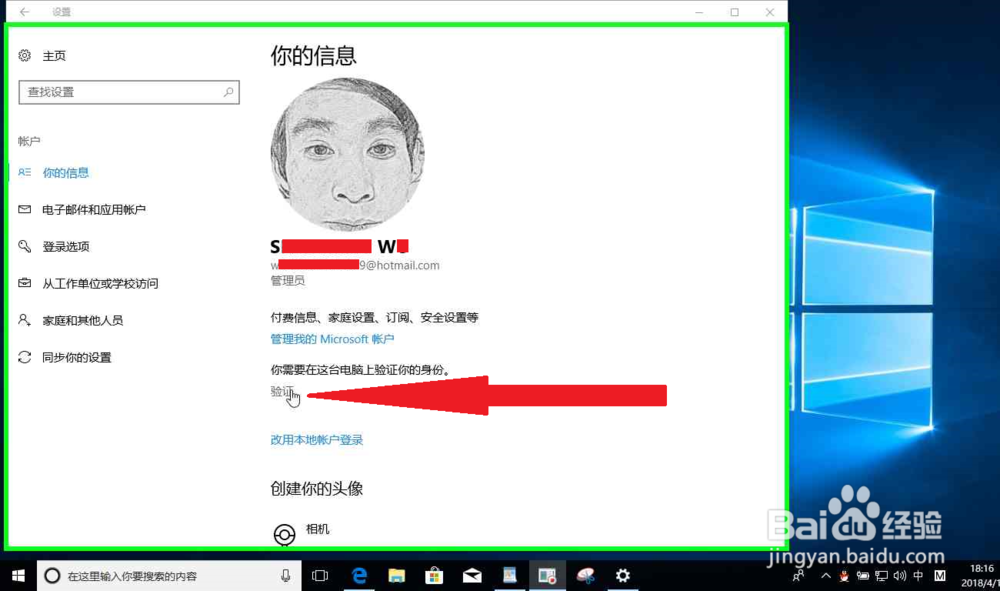Launch Microsoft Edge from the taskbar
The image size is (1000, 591).
point(359,575)
